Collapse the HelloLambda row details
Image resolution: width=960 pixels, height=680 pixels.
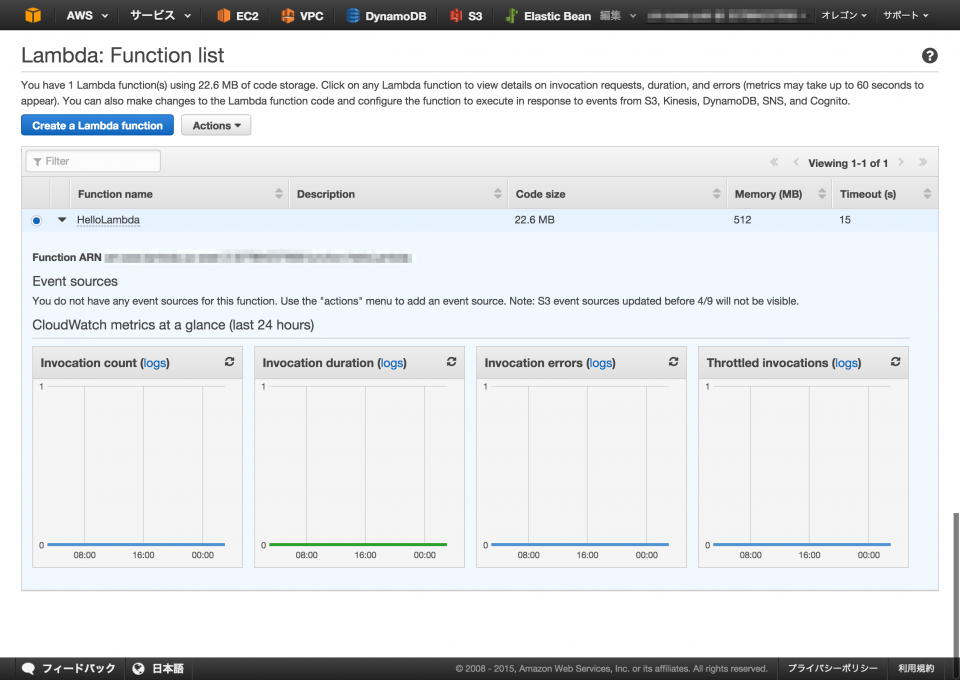click(61, 220)
